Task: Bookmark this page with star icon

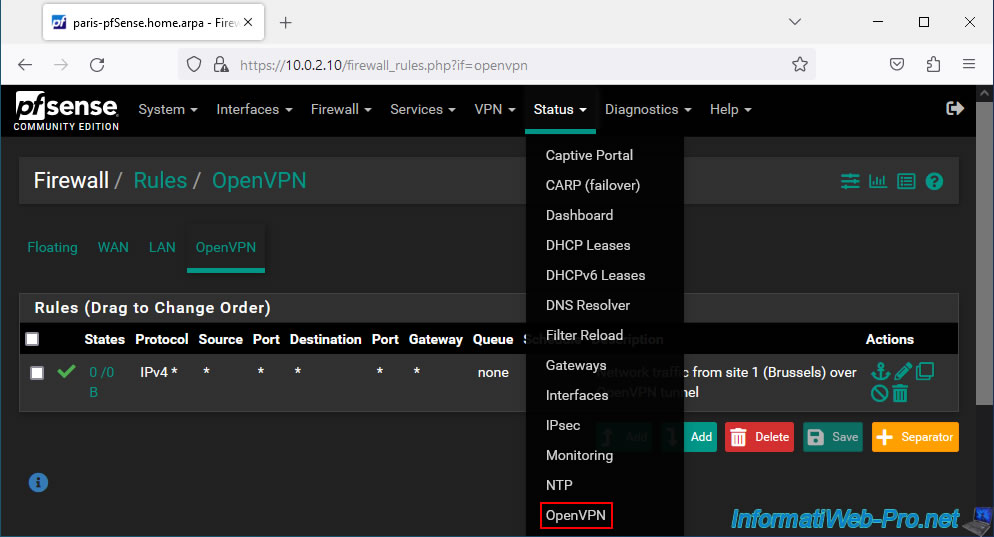Action: tap(800, 65)
